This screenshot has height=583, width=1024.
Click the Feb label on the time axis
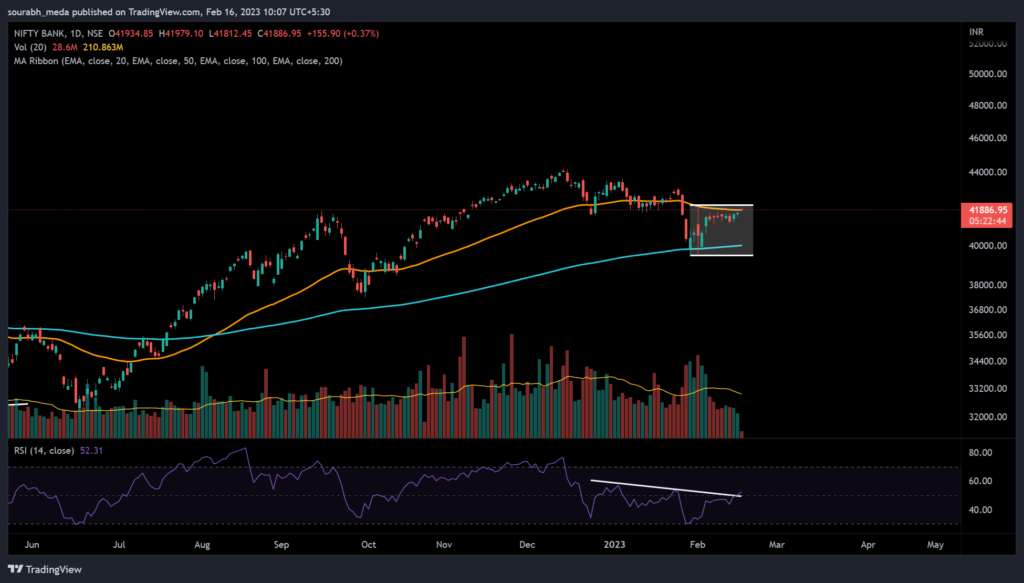pos(697,544)
